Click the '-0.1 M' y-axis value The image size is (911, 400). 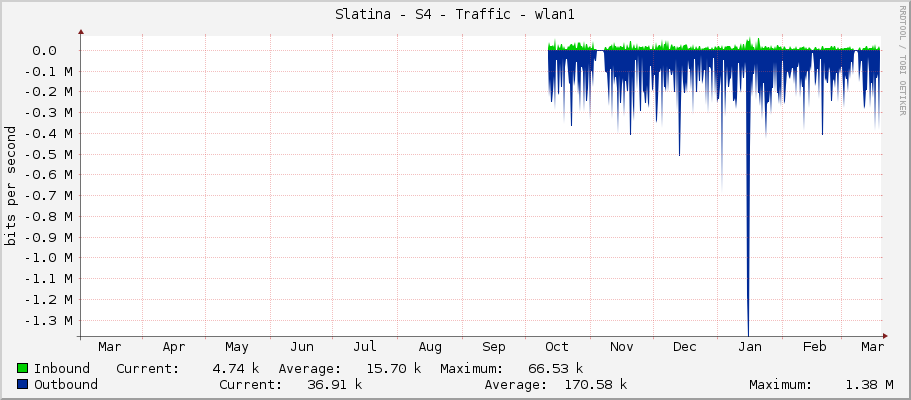point(49,72)
